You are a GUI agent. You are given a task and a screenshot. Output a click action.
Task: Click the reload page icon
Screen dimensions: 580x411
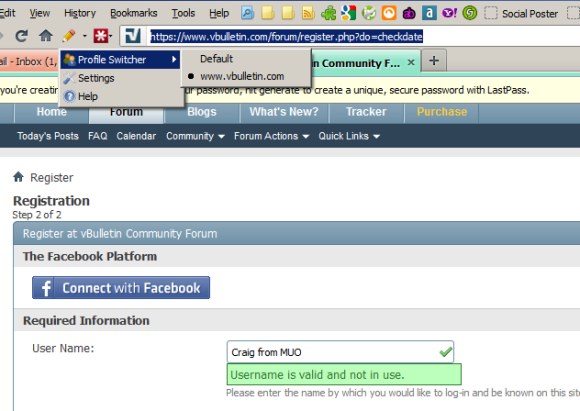point(21,36)
